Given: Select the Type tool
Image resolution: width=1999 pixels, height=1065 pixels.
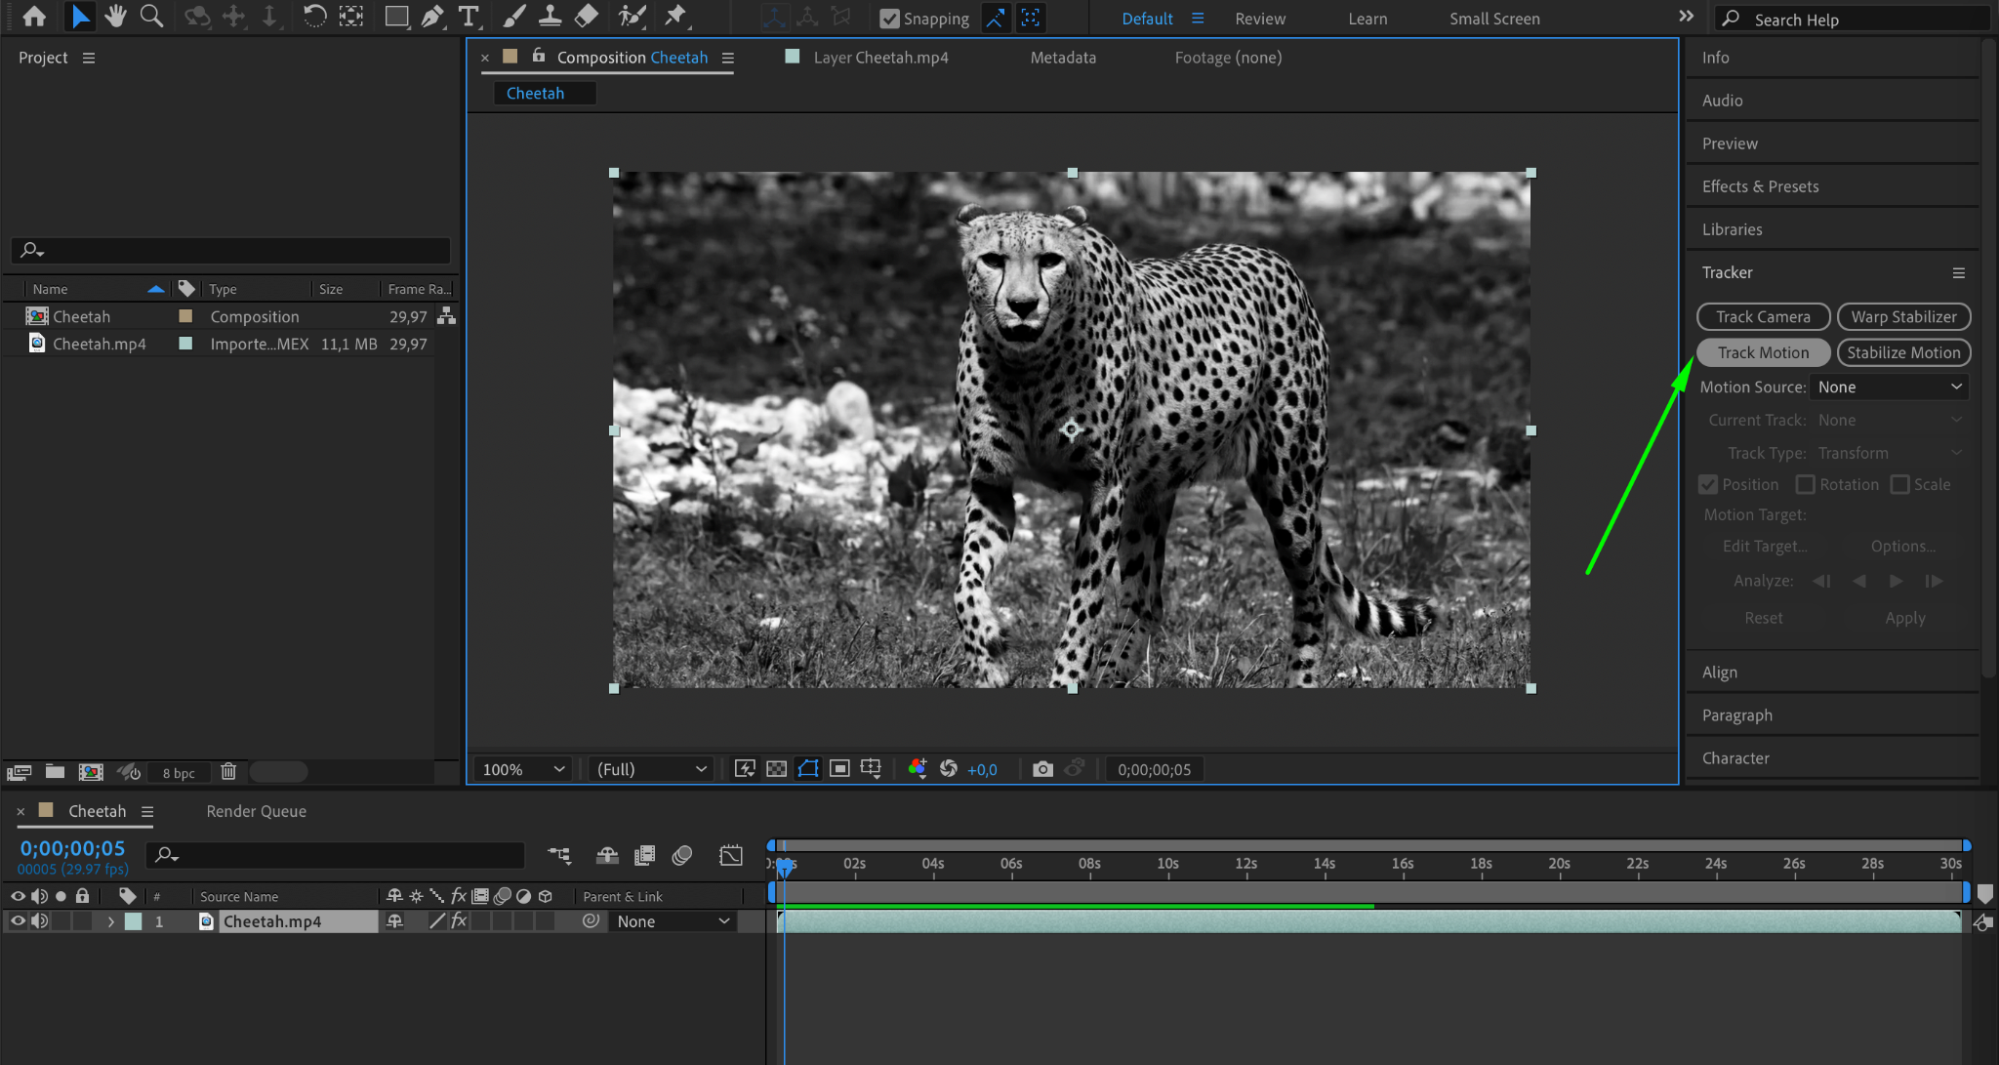Looking at the screenshot, I should [468, 16].
